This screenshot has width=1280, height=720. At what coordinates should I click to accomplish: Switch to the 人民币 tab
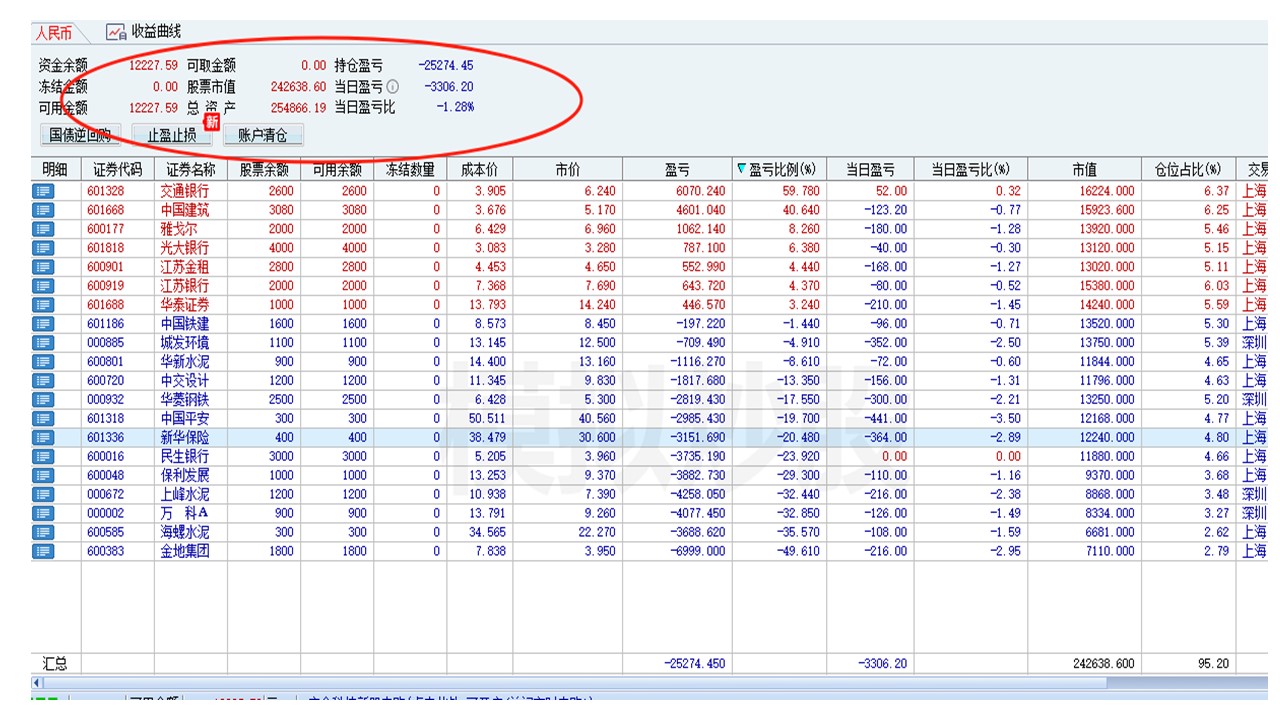coord(54,33)
